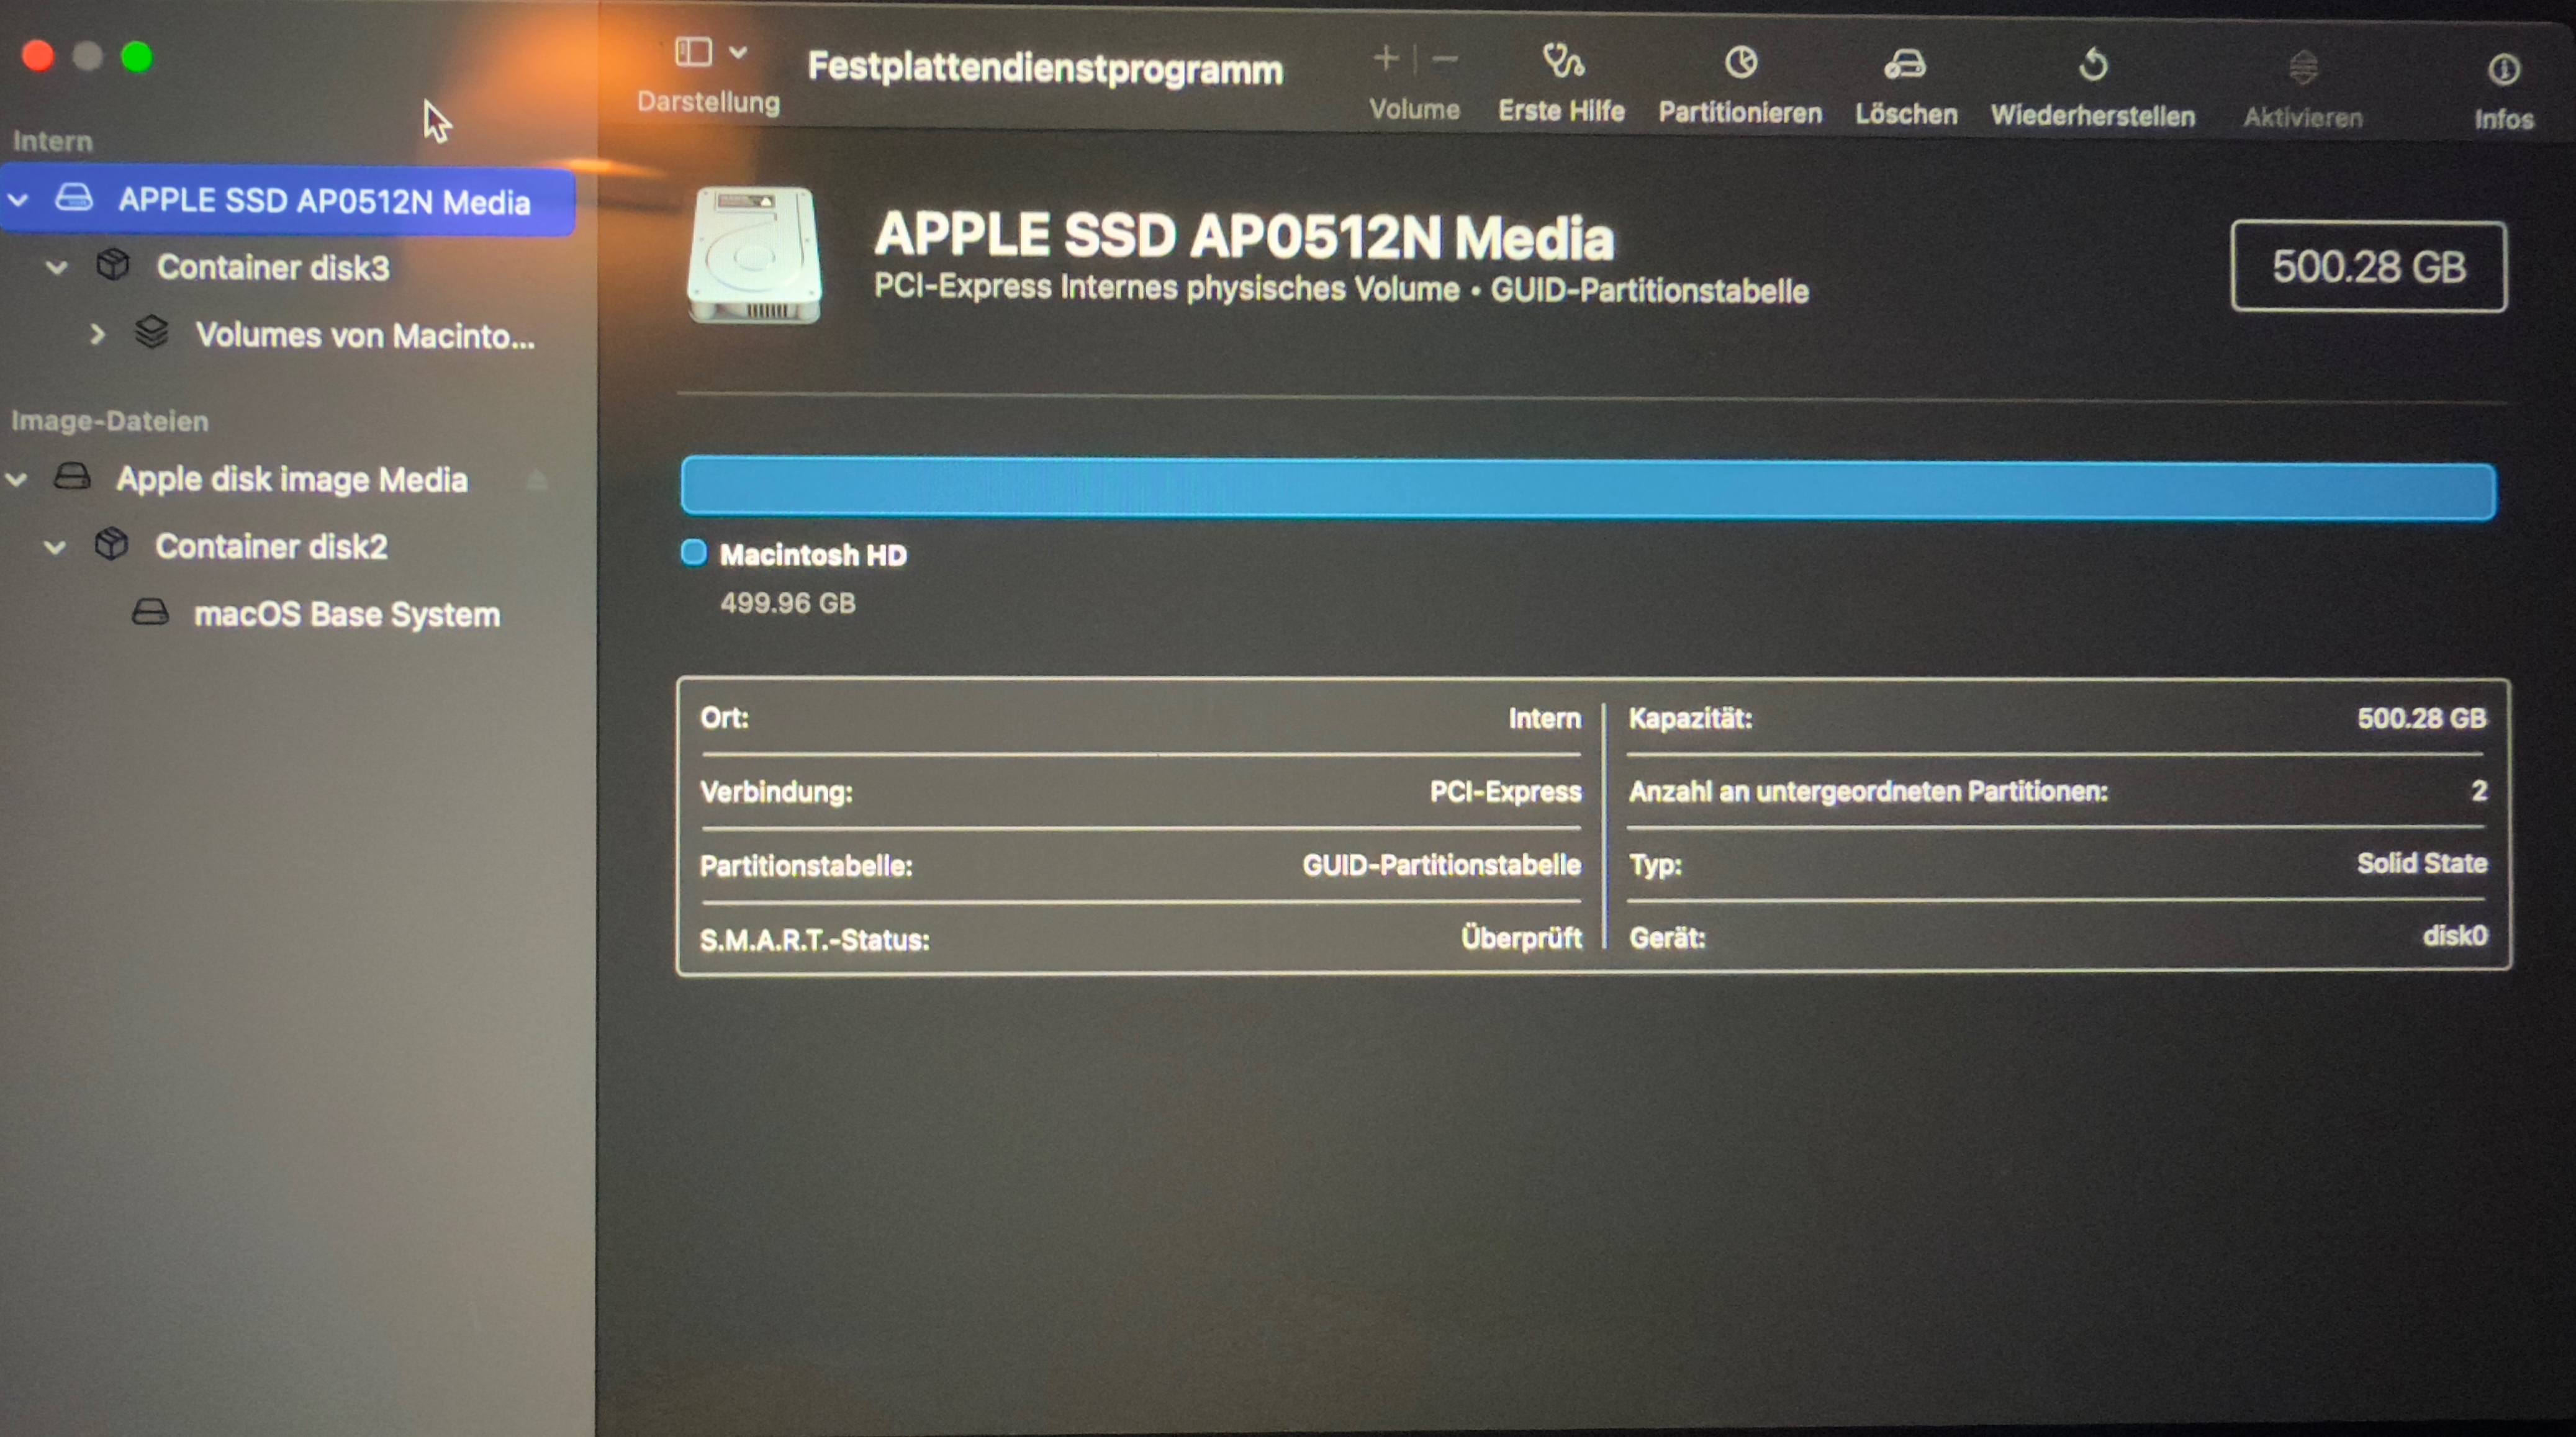Viewport: 2576px width, 1437px height.
Task: Click the Macintosh HD blue legend swatch
Action: point(693,553)
